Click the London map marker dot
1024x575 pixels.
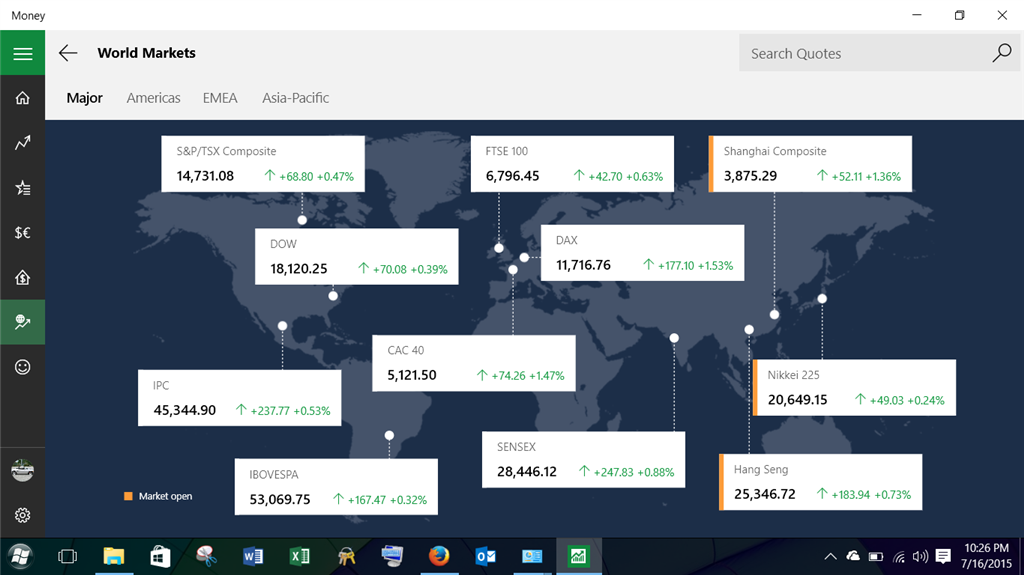(x=499, y=248)
